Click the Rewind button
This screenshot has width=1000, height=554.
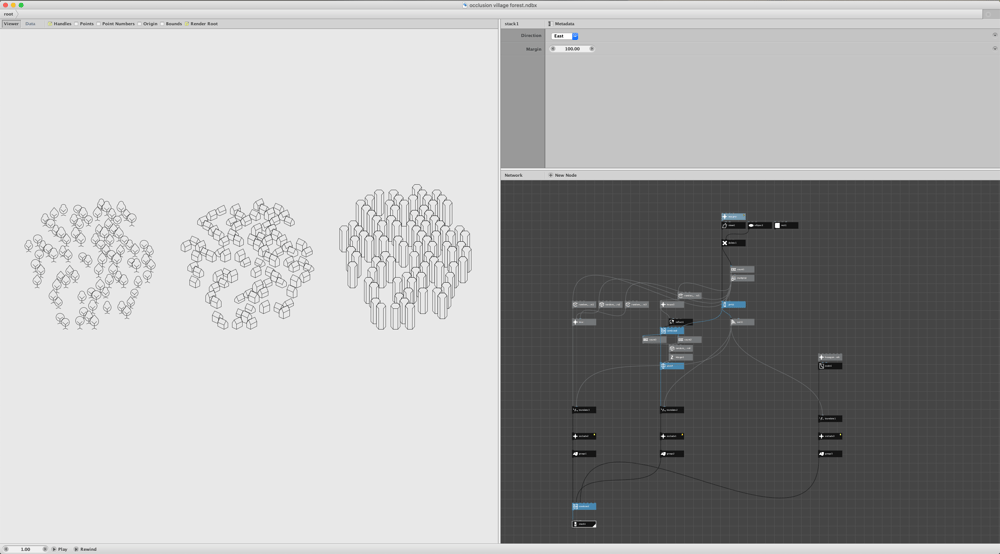coord(85,549)
